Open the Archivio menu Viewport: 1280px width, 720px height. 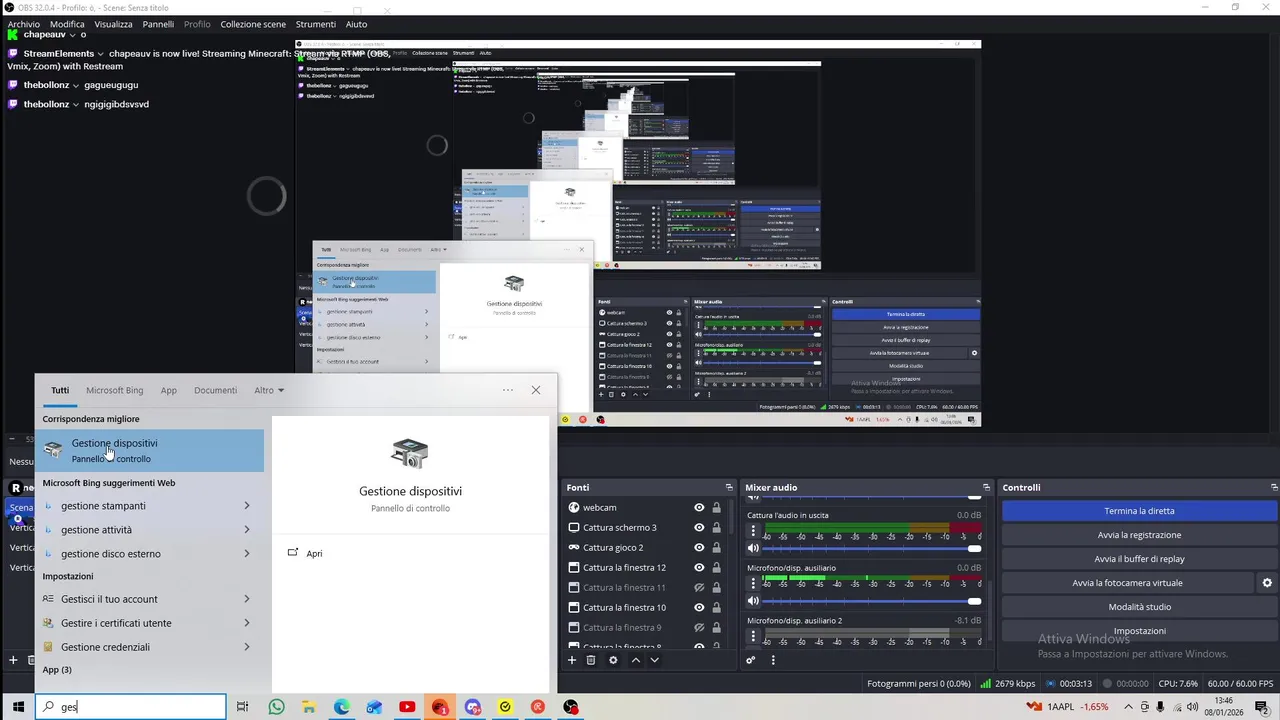[x=24, y=24]
